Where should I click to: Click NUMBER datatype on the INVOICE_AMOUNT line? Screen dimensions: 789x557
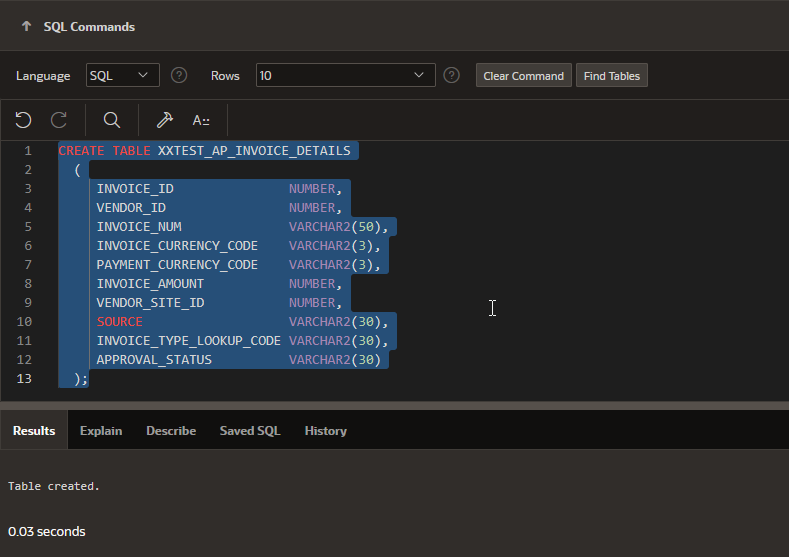[312, 284]
